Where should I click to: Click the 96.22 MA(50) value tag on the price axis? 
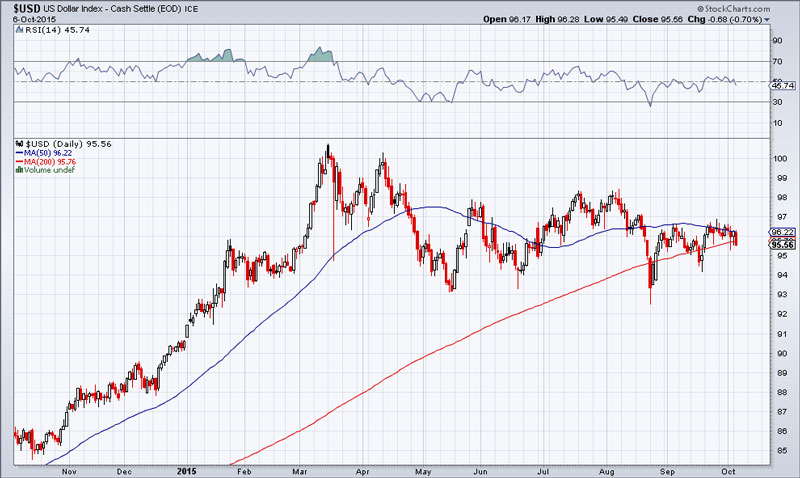point(783,232)
